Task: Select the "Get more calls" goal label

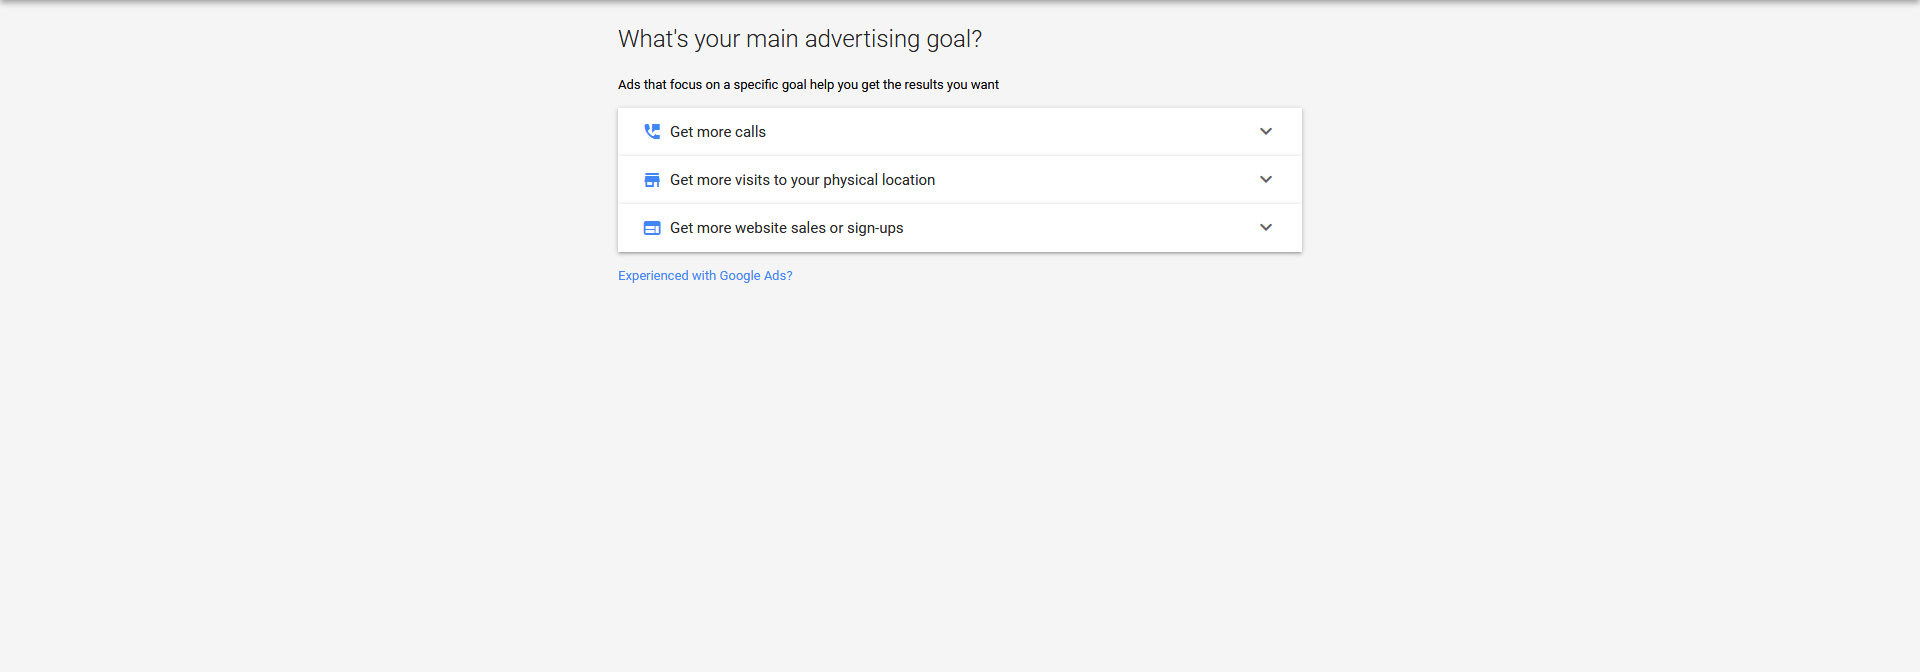Action: click(717, 132)
